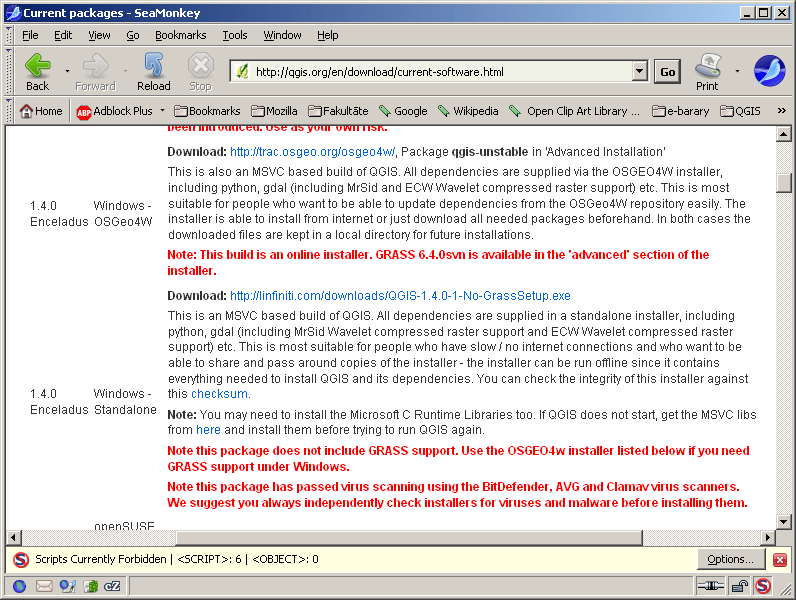Click the vertical scrollbar up arrow
The image size is (796, 600).
(784, 135)
